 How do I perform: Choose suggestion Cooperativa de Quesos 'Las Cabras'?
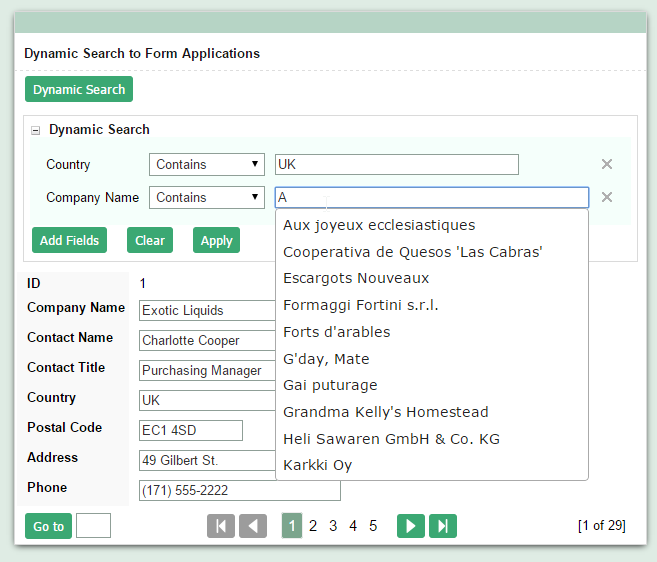(x=432, y=252)
